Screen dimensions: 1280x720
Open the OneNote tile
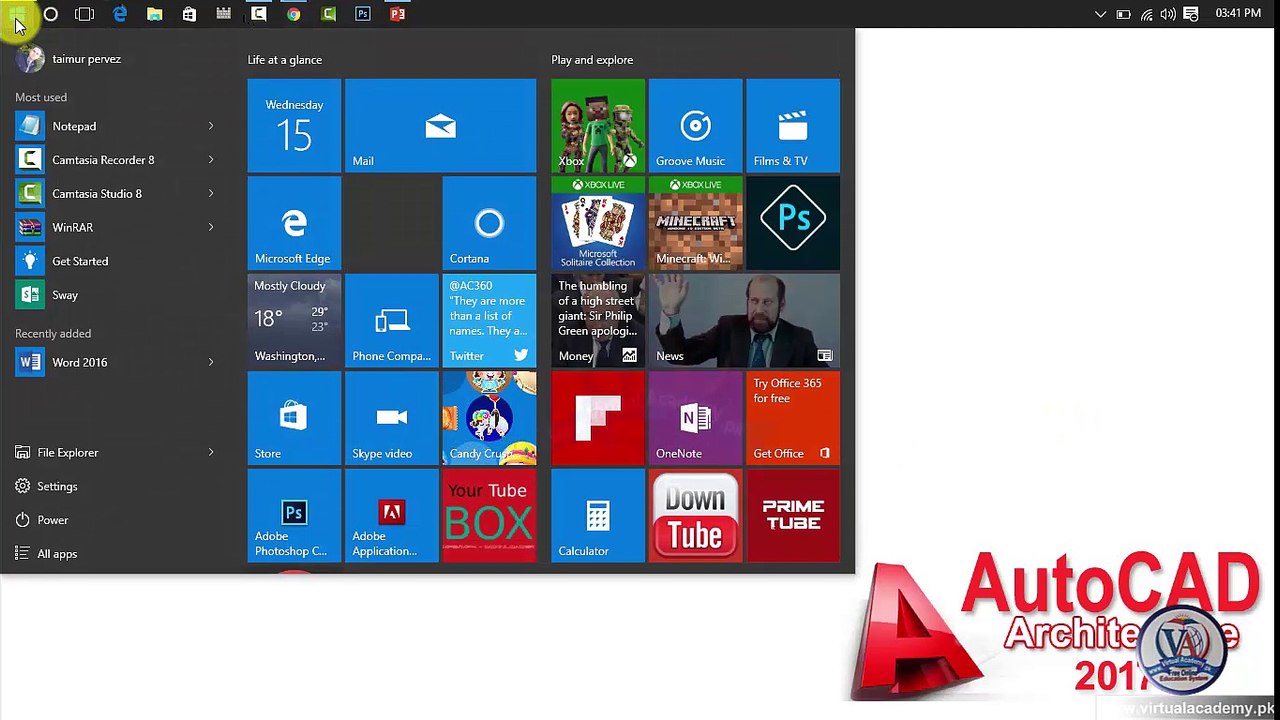[695, 419]
